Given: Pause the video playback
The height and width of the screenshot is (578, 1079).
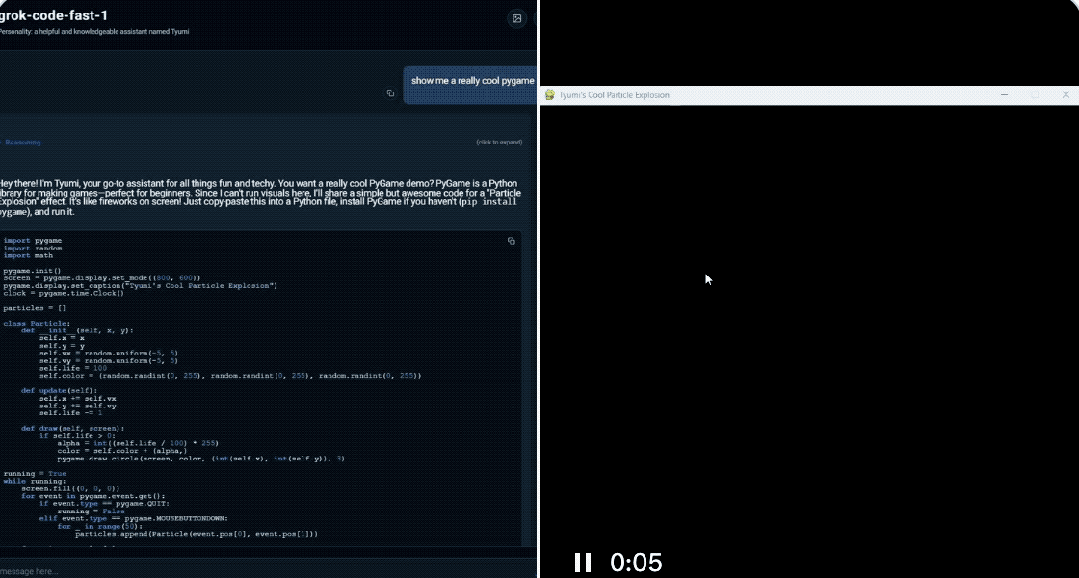Looking at the screenshot, I should [583, 562].
